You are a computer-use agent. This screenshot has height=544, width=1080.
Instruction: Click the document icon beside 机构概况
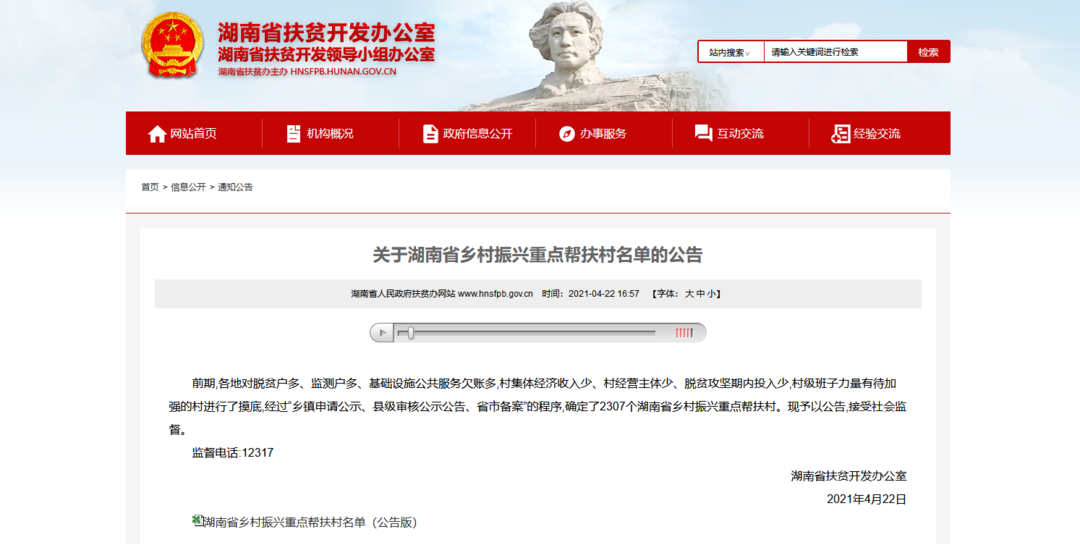(x=293, y=134)
